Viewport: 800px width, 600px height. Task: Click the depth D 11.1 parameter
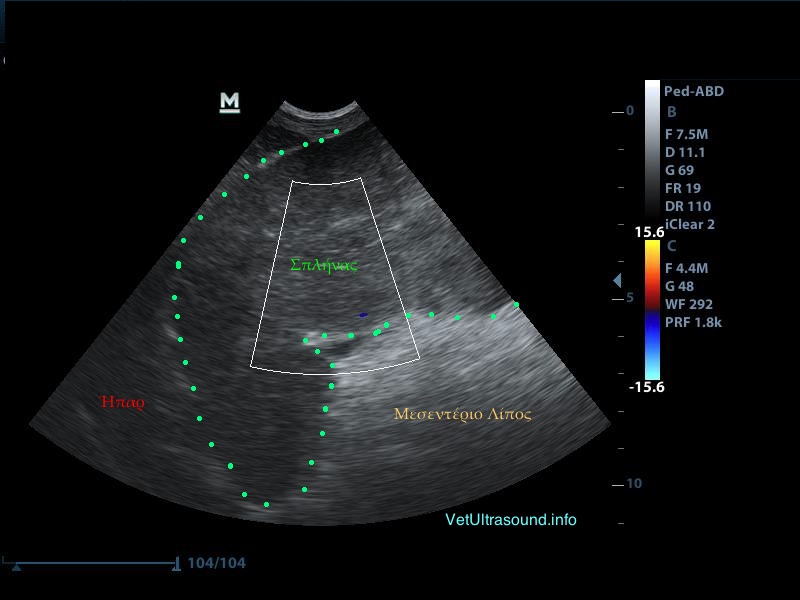[685, 152]
